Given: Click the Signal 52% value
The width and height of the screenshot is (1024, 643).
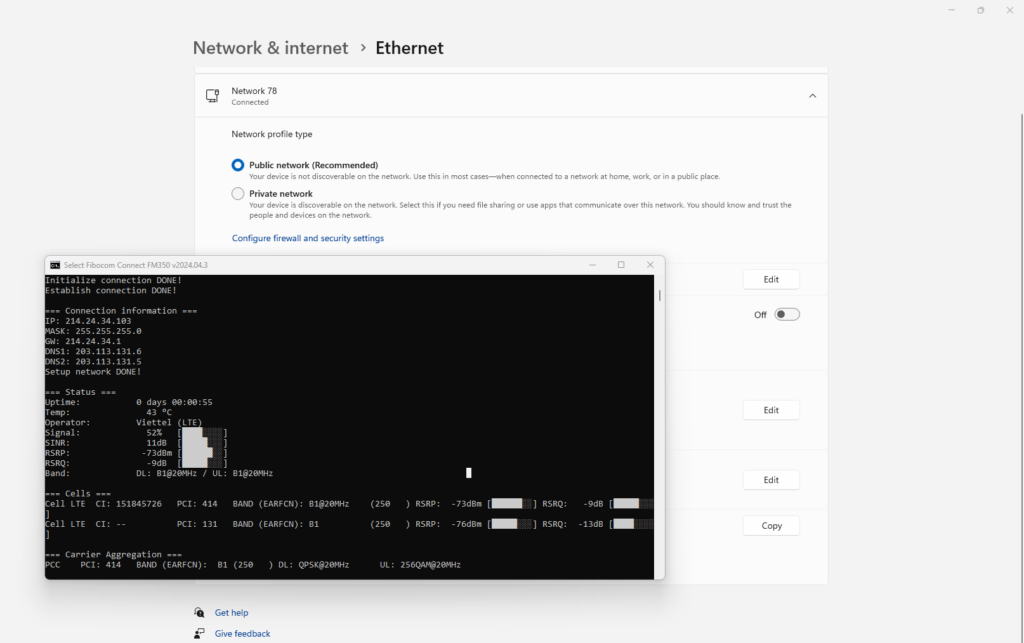Looking at the screenshot, I should click(x=154, y=433).
